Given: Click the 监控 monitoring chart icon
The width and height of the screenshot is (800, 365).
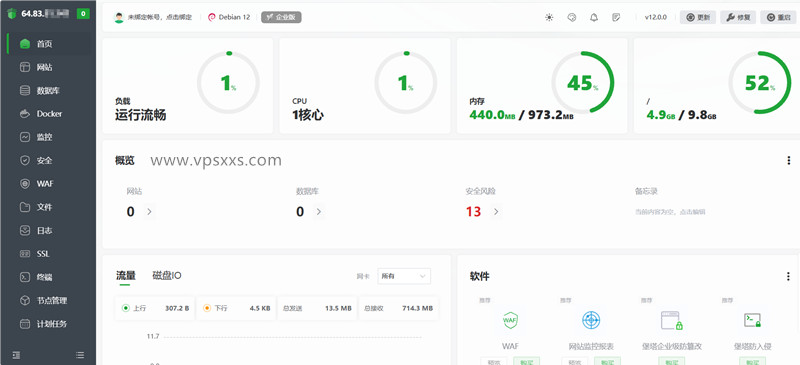Looking at the screenshot, I should (x=25, y=137).
